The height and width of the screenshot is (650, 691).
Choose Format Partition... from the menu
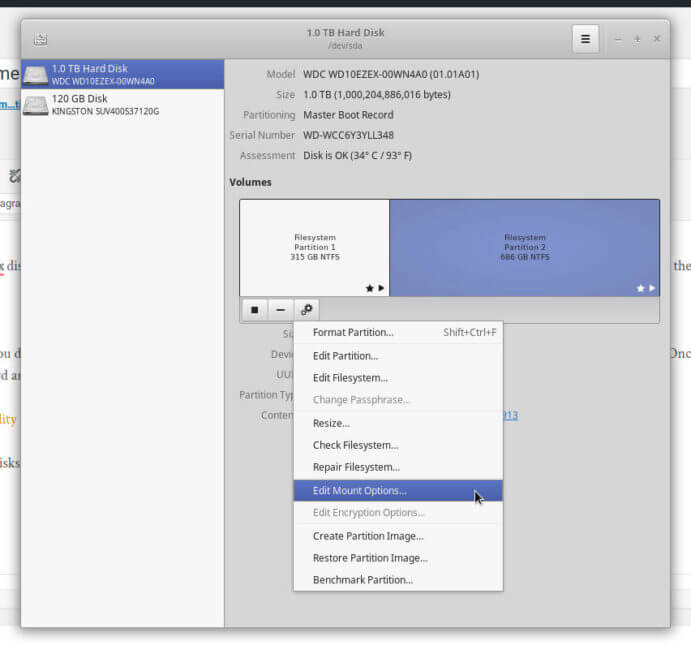click(353, 332)
